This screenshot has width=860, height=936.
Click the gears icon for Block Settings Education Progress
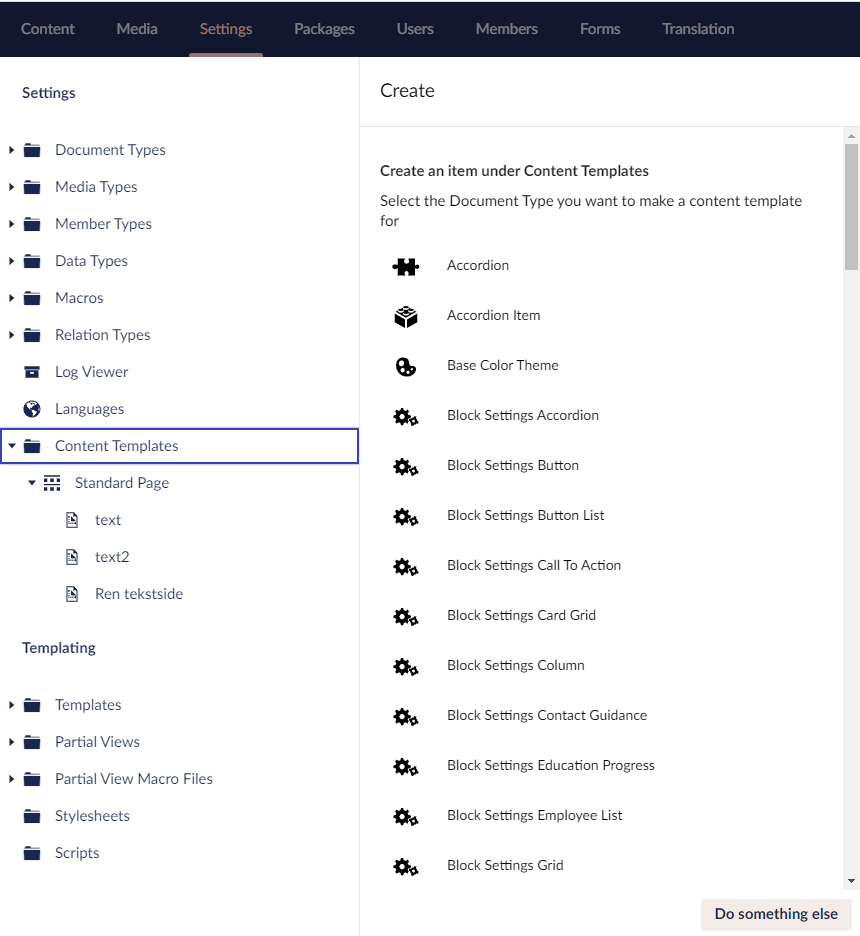406,766
